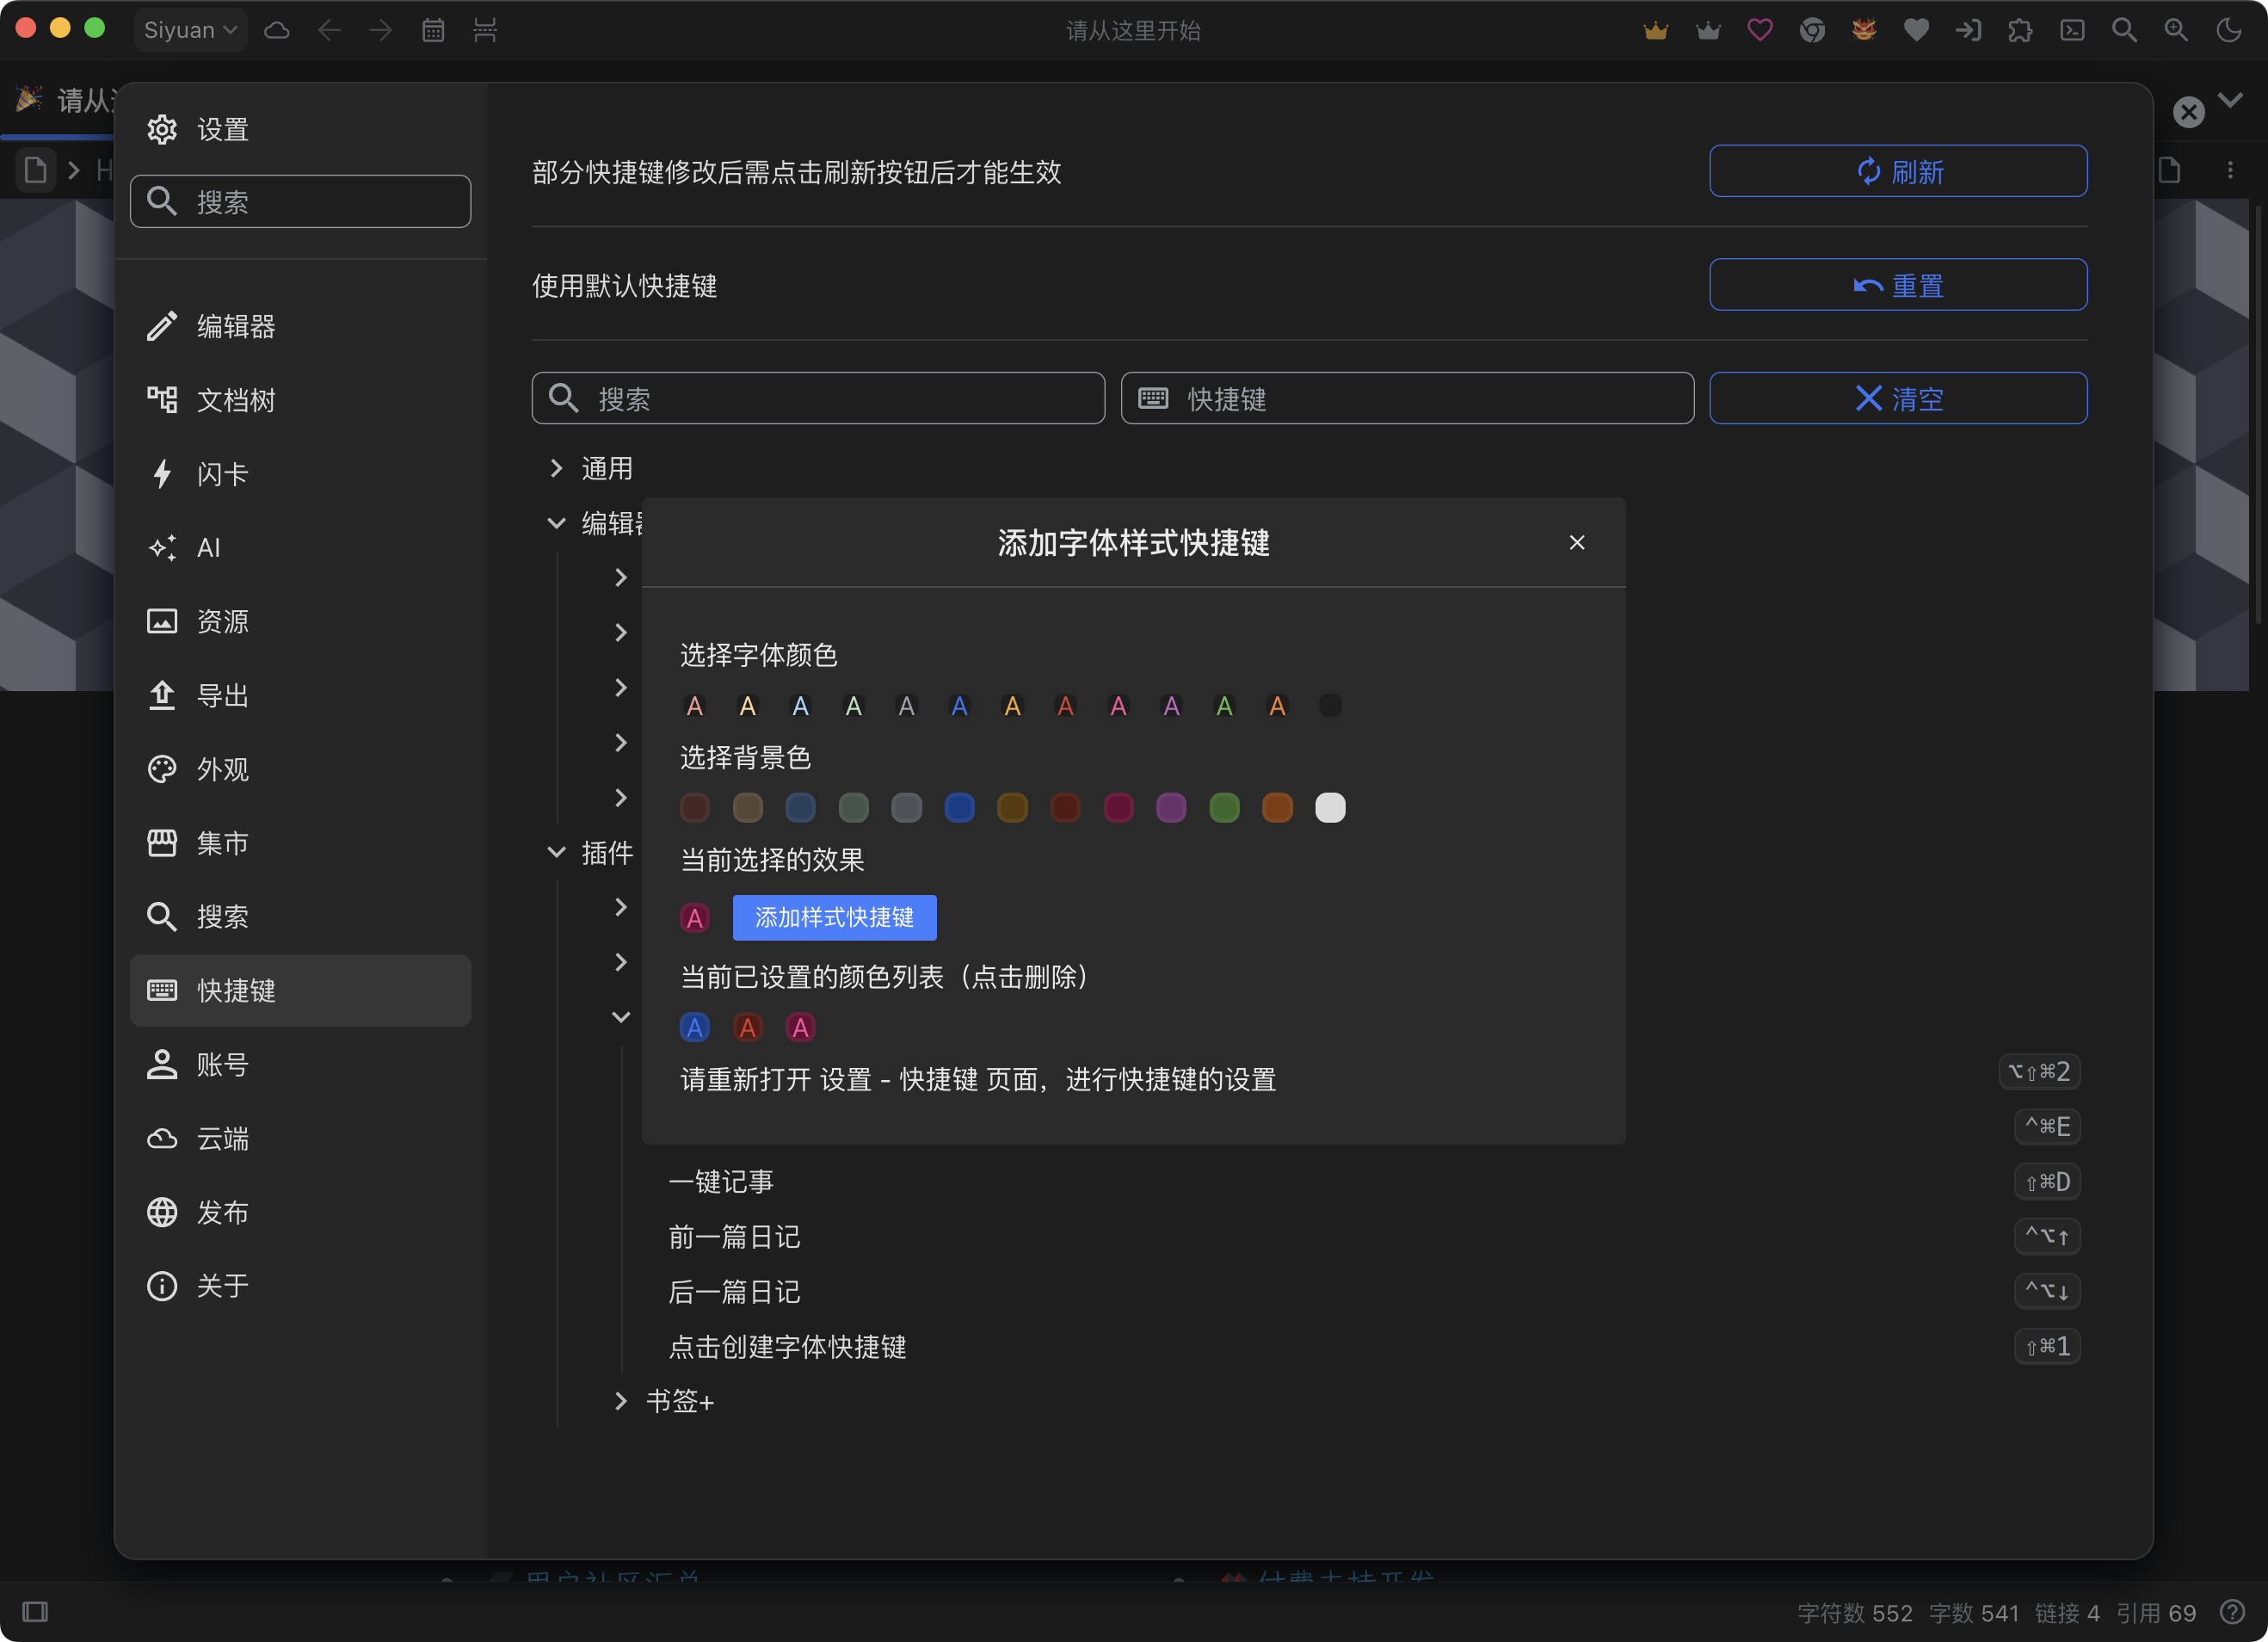Pick the purple background color swatch
This screenshot has width=2268, height=1642.
[x=1171, y=807]
